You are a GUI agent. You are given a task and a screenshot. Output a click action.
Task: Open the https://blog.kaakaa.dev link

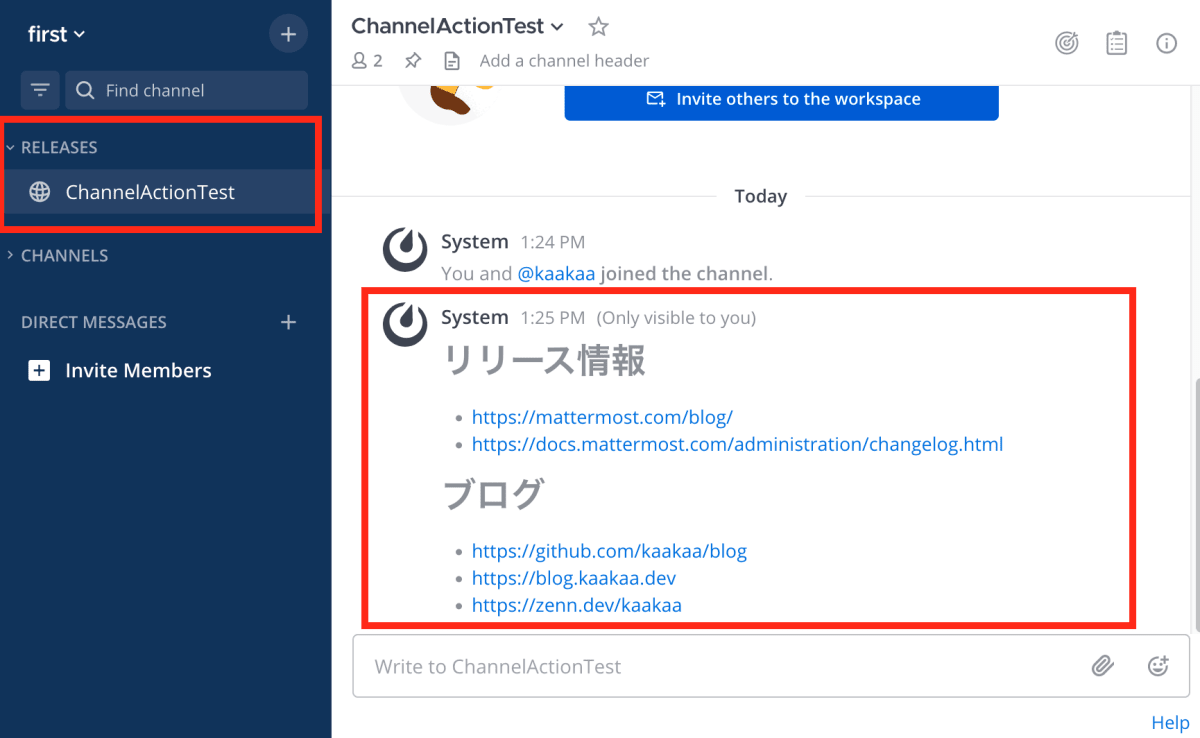pos(574,578)
